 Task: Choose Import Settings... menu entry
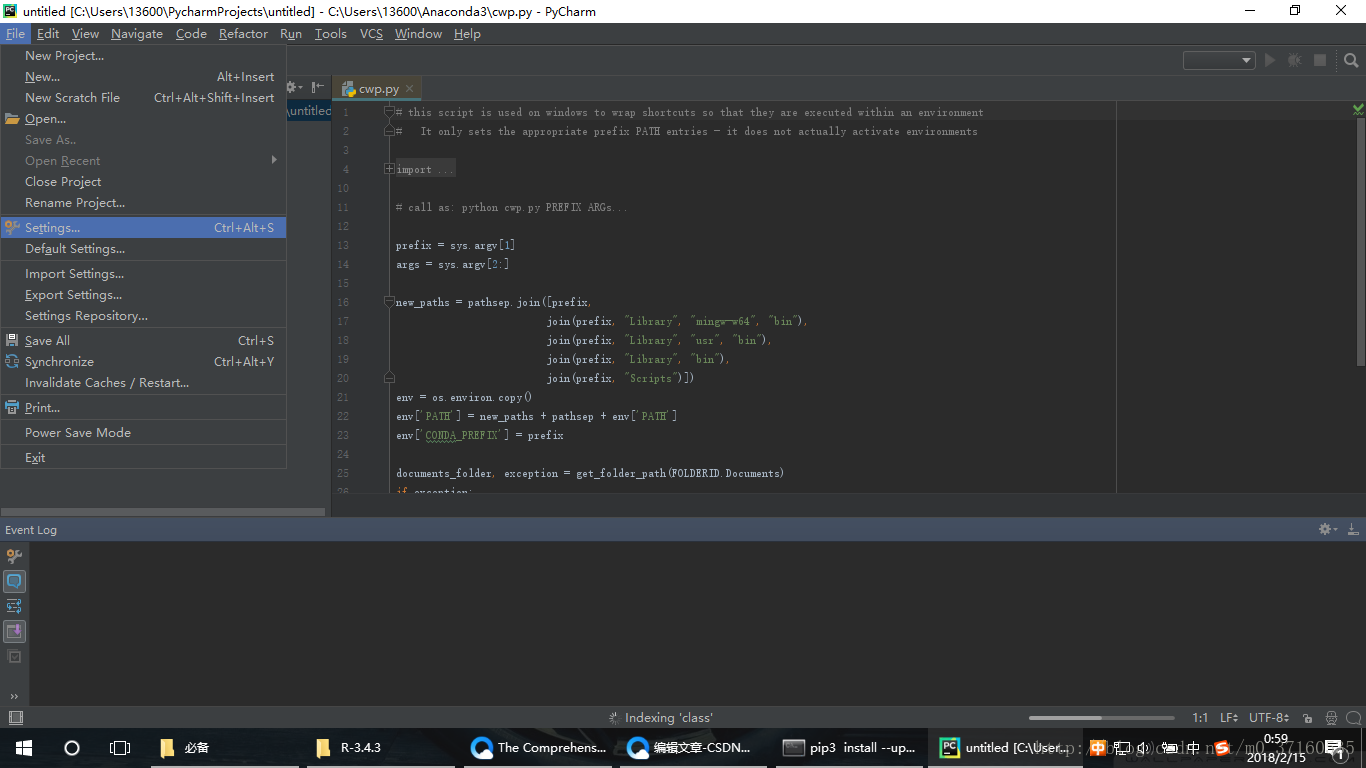click(143, 274)
